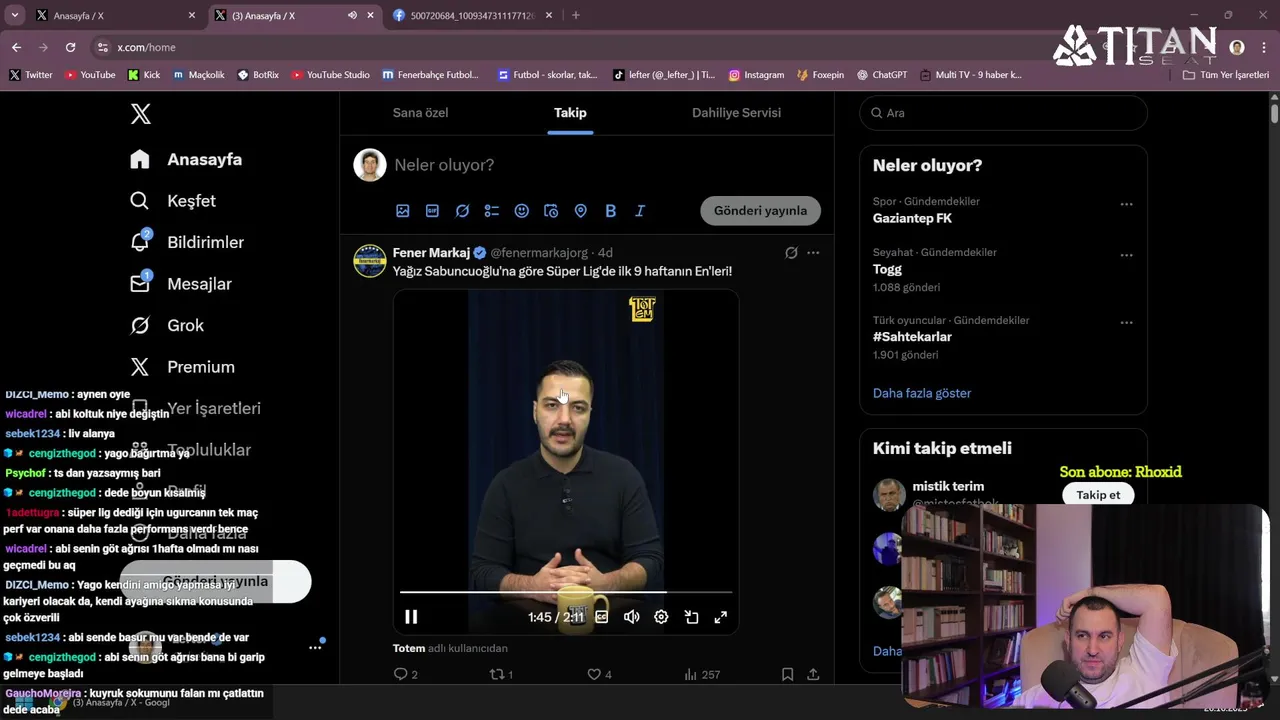The width and height of the screenshot is (1280, 720).
Task: Click Daha fazla göster in trends
Action: click(x=922, y=393)
